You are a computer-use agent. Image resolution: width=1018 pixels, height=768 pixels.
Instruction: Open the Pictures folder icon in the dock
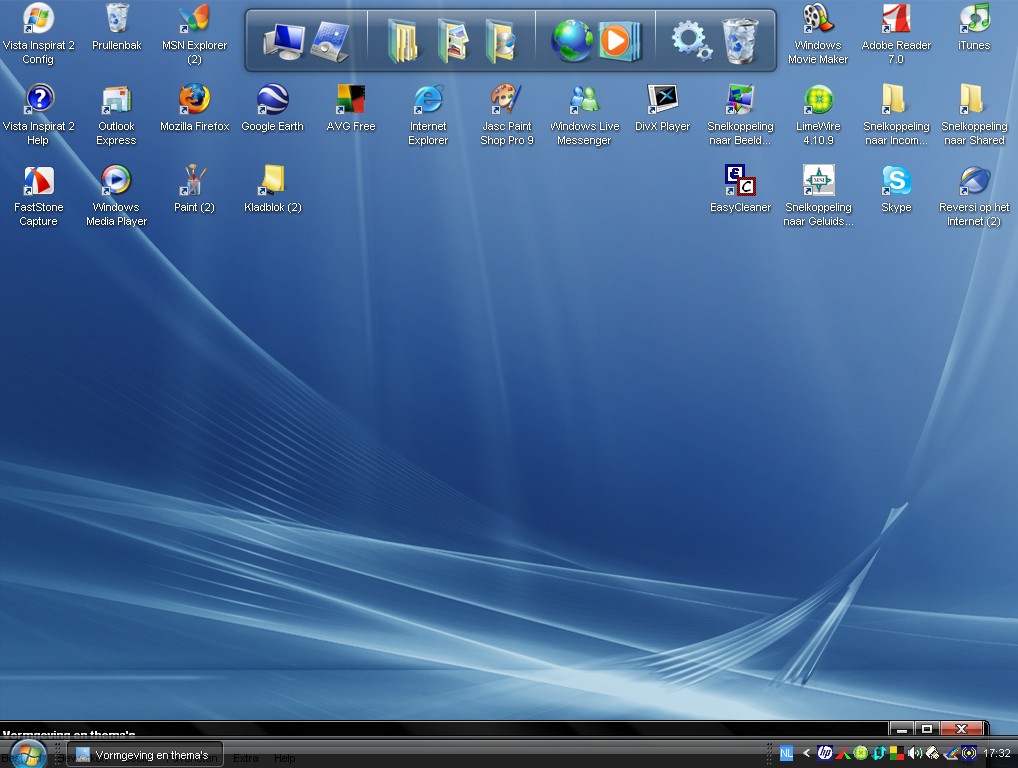point(452,41)
